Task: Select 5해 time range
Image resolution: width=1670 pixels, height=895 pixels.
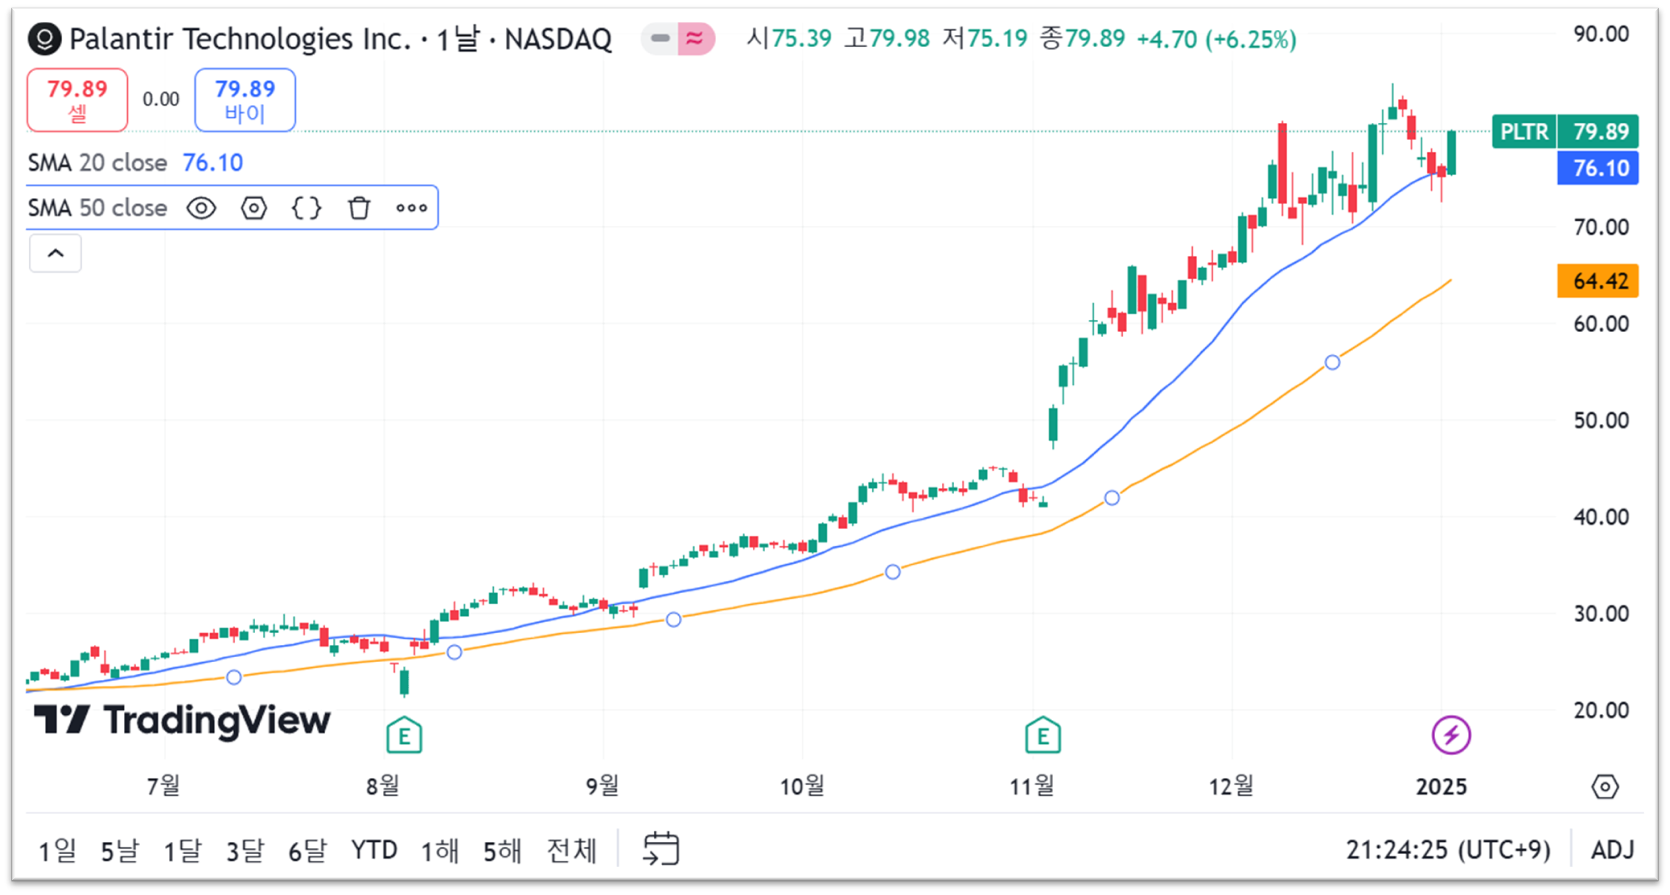Action: (x=502, y=851)
